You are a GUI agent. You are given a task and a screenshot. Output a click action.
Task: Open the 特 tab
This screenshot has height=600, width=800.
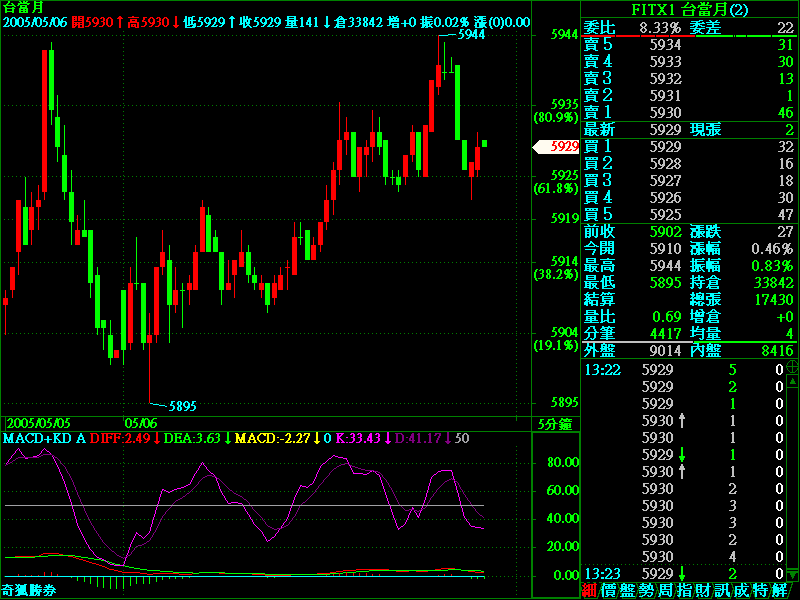click(x=759, y=590)
